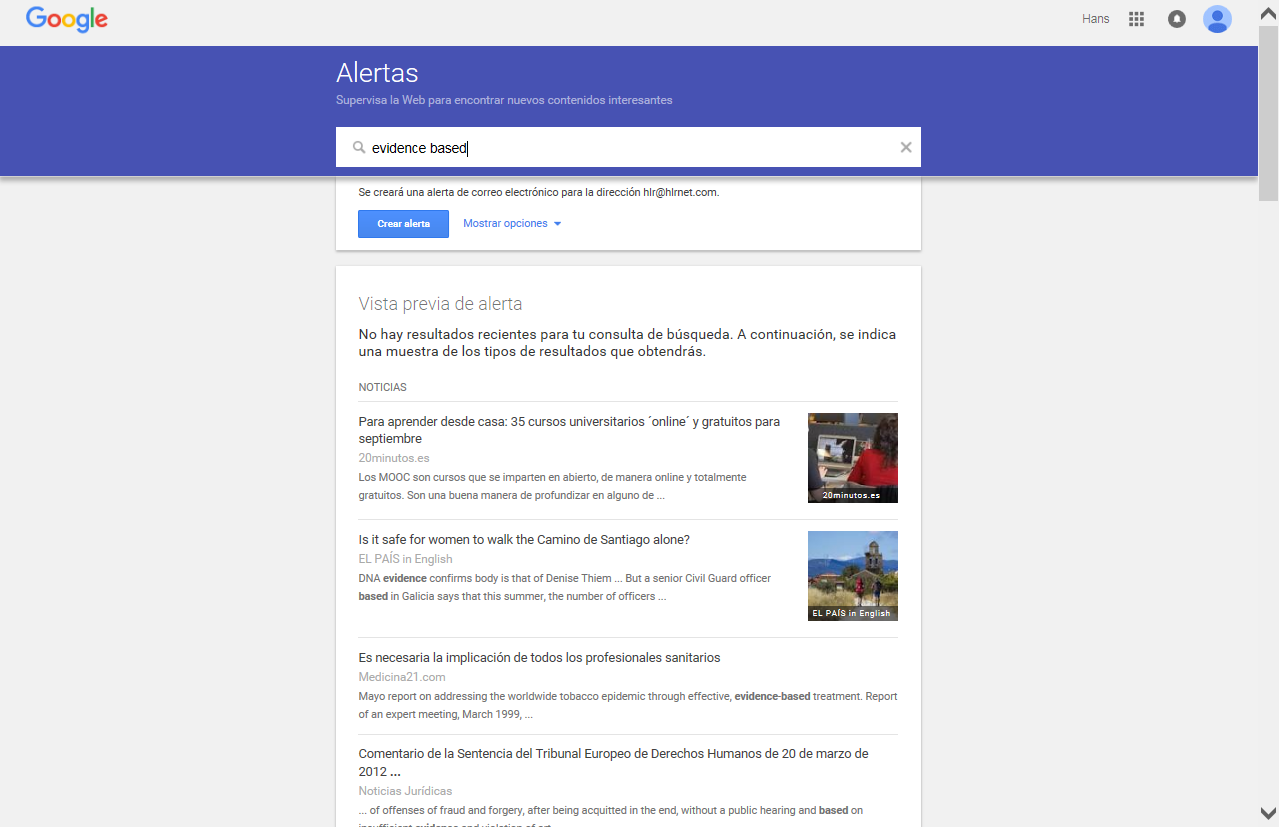Open the account profile avatar
Screen dimensions: 1279x827
coord(1217,19)
